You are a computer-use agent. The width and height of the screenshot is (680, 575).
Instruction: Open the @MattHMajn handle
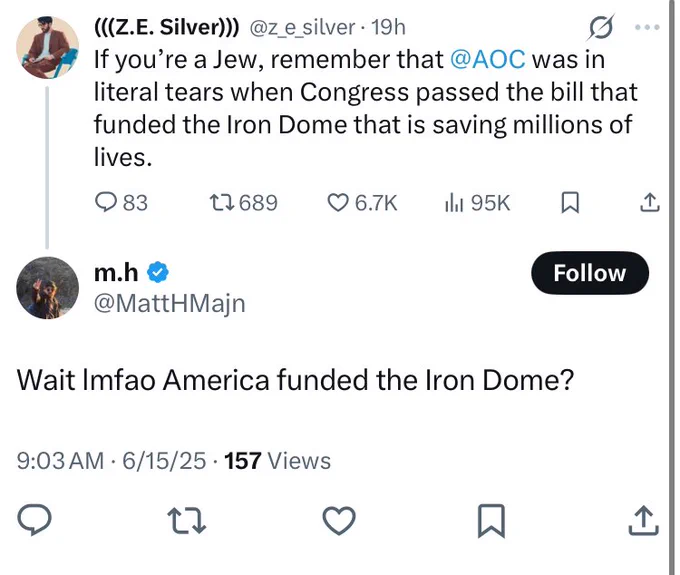170,303
